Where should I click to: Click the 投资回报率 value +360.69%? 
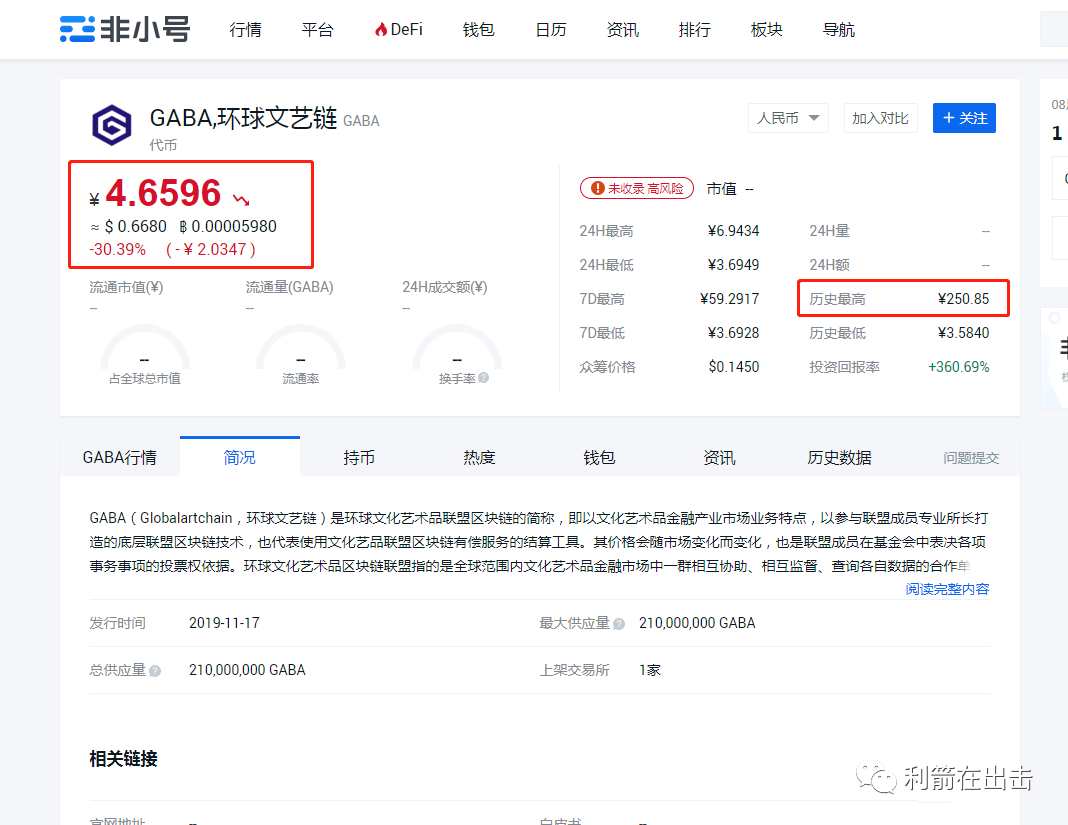tap(958, 367)
